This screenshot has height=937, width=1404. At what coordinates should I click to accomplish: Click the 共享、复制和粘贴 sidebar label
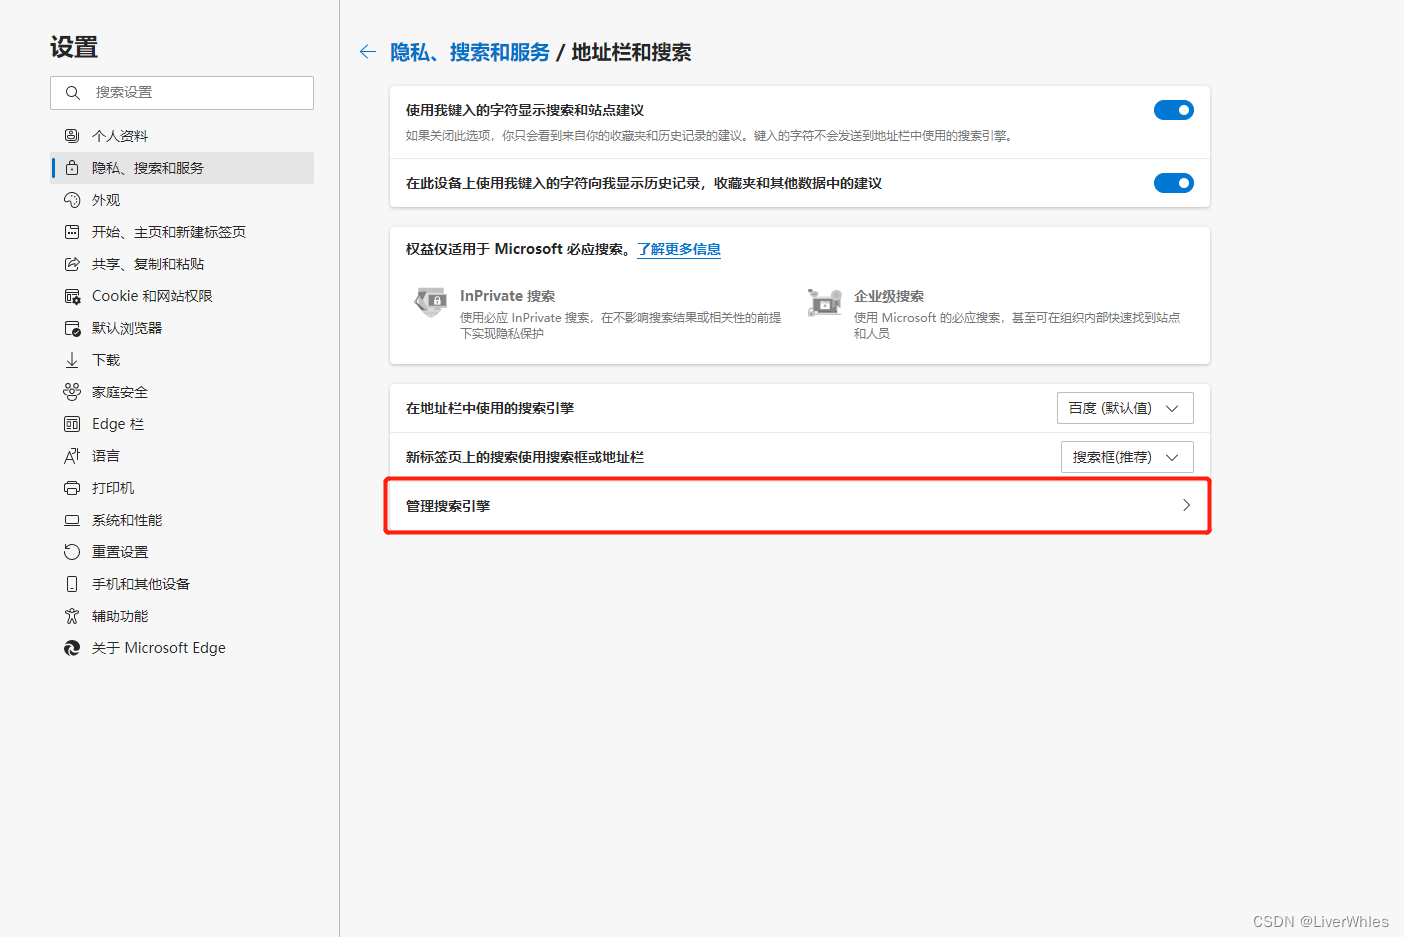pyautogui.click(x=148, y=264)
